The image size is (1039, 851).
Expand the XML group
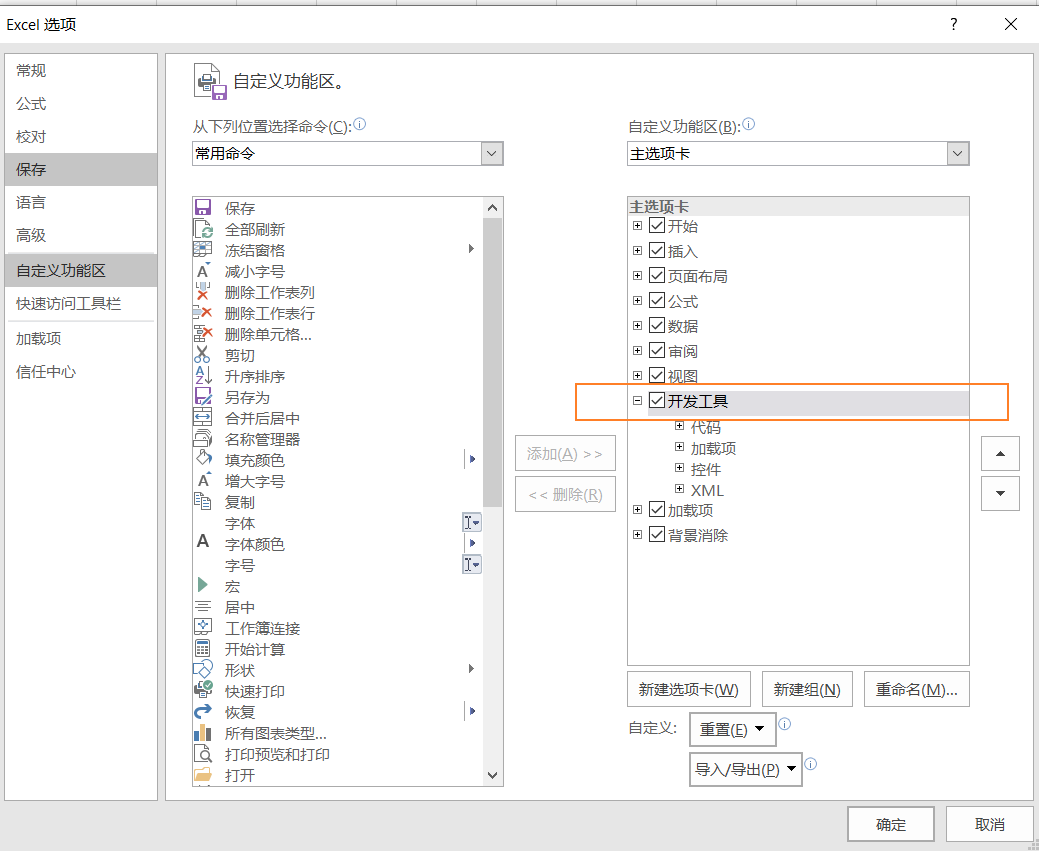pyautogui.click(x=679, y=489)
